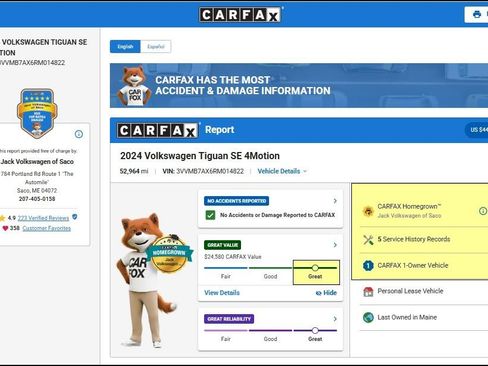
Task: Click the Homegrown badge on Car Fox
Action: pos(169,253)
